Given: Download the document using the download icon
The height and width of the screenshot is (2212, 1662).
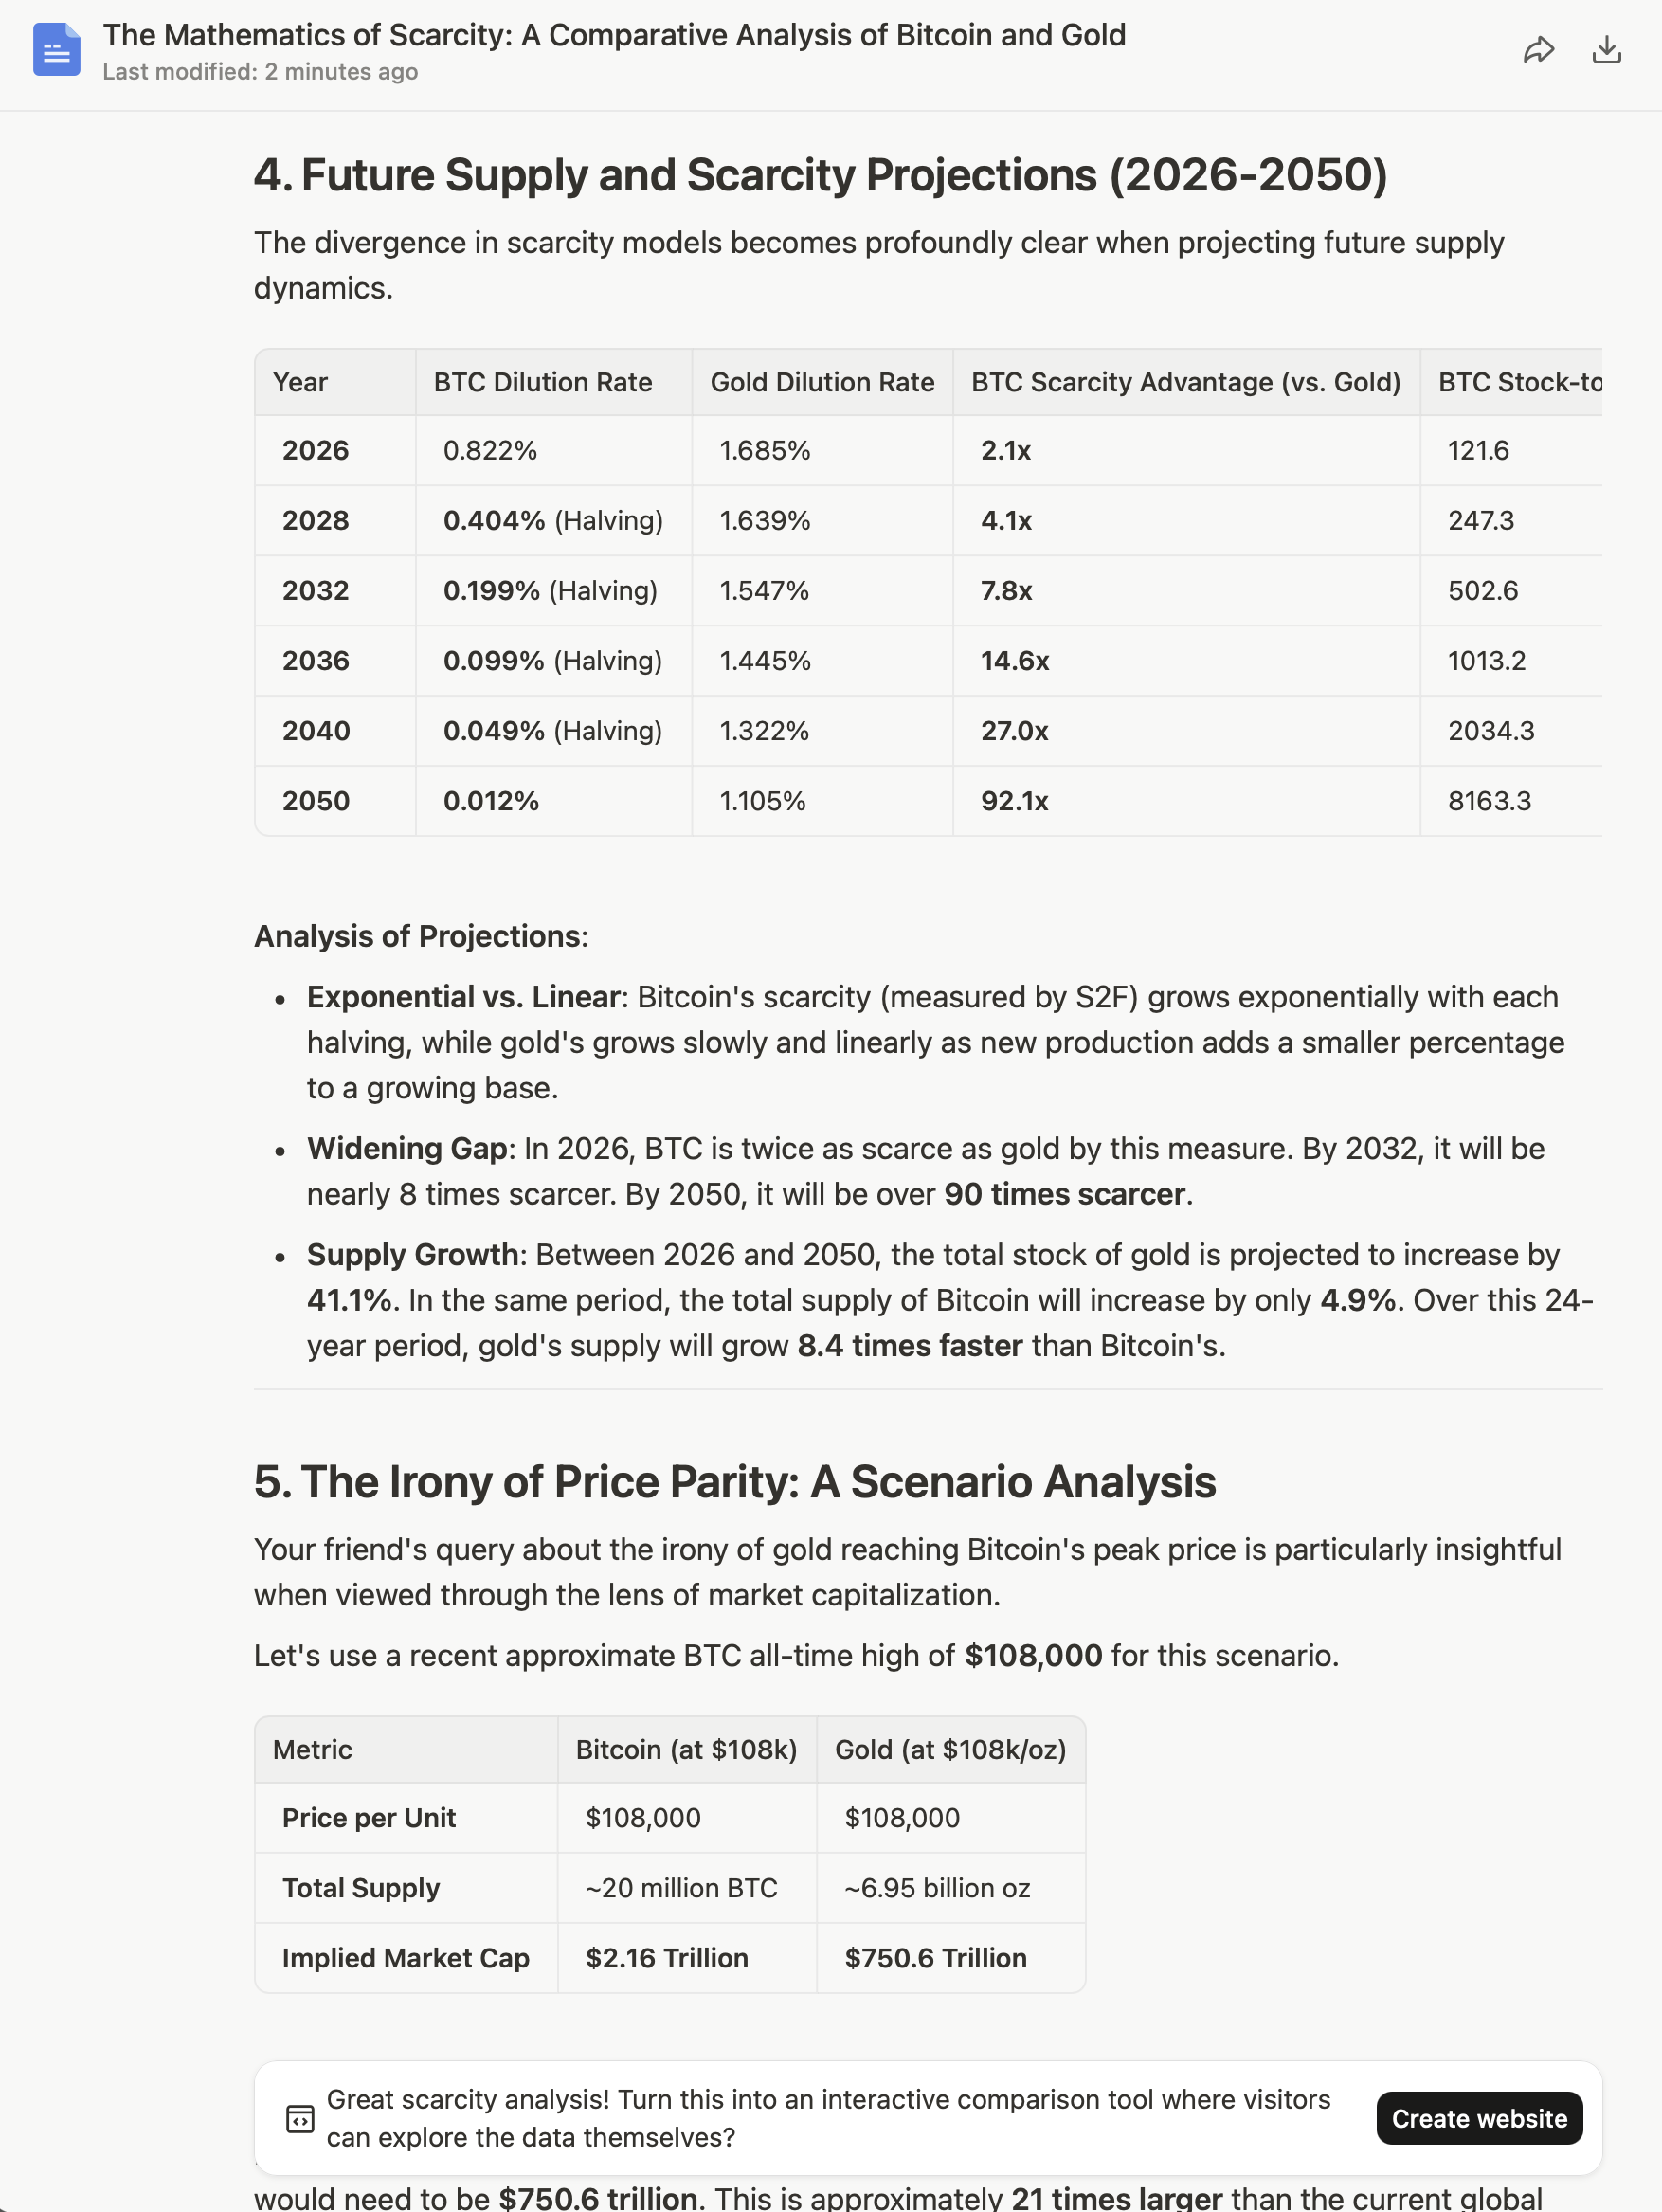Looking at the screenshot, I should tap(1606, 50).
